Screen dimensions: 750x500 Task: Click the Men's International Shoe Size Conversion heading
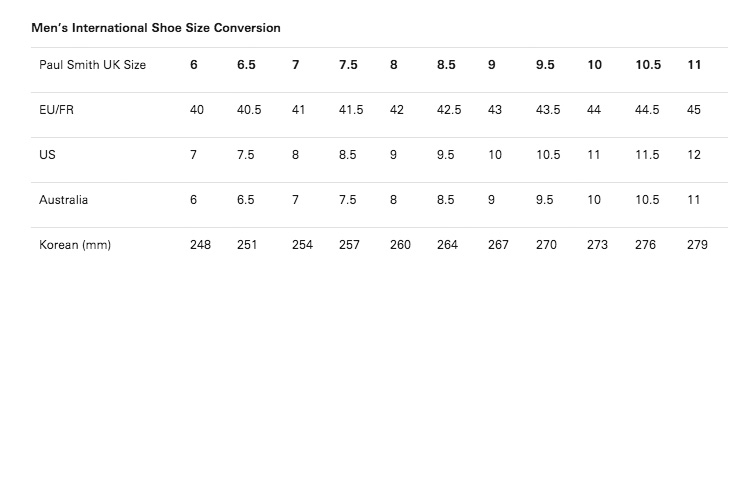[156, 28]
